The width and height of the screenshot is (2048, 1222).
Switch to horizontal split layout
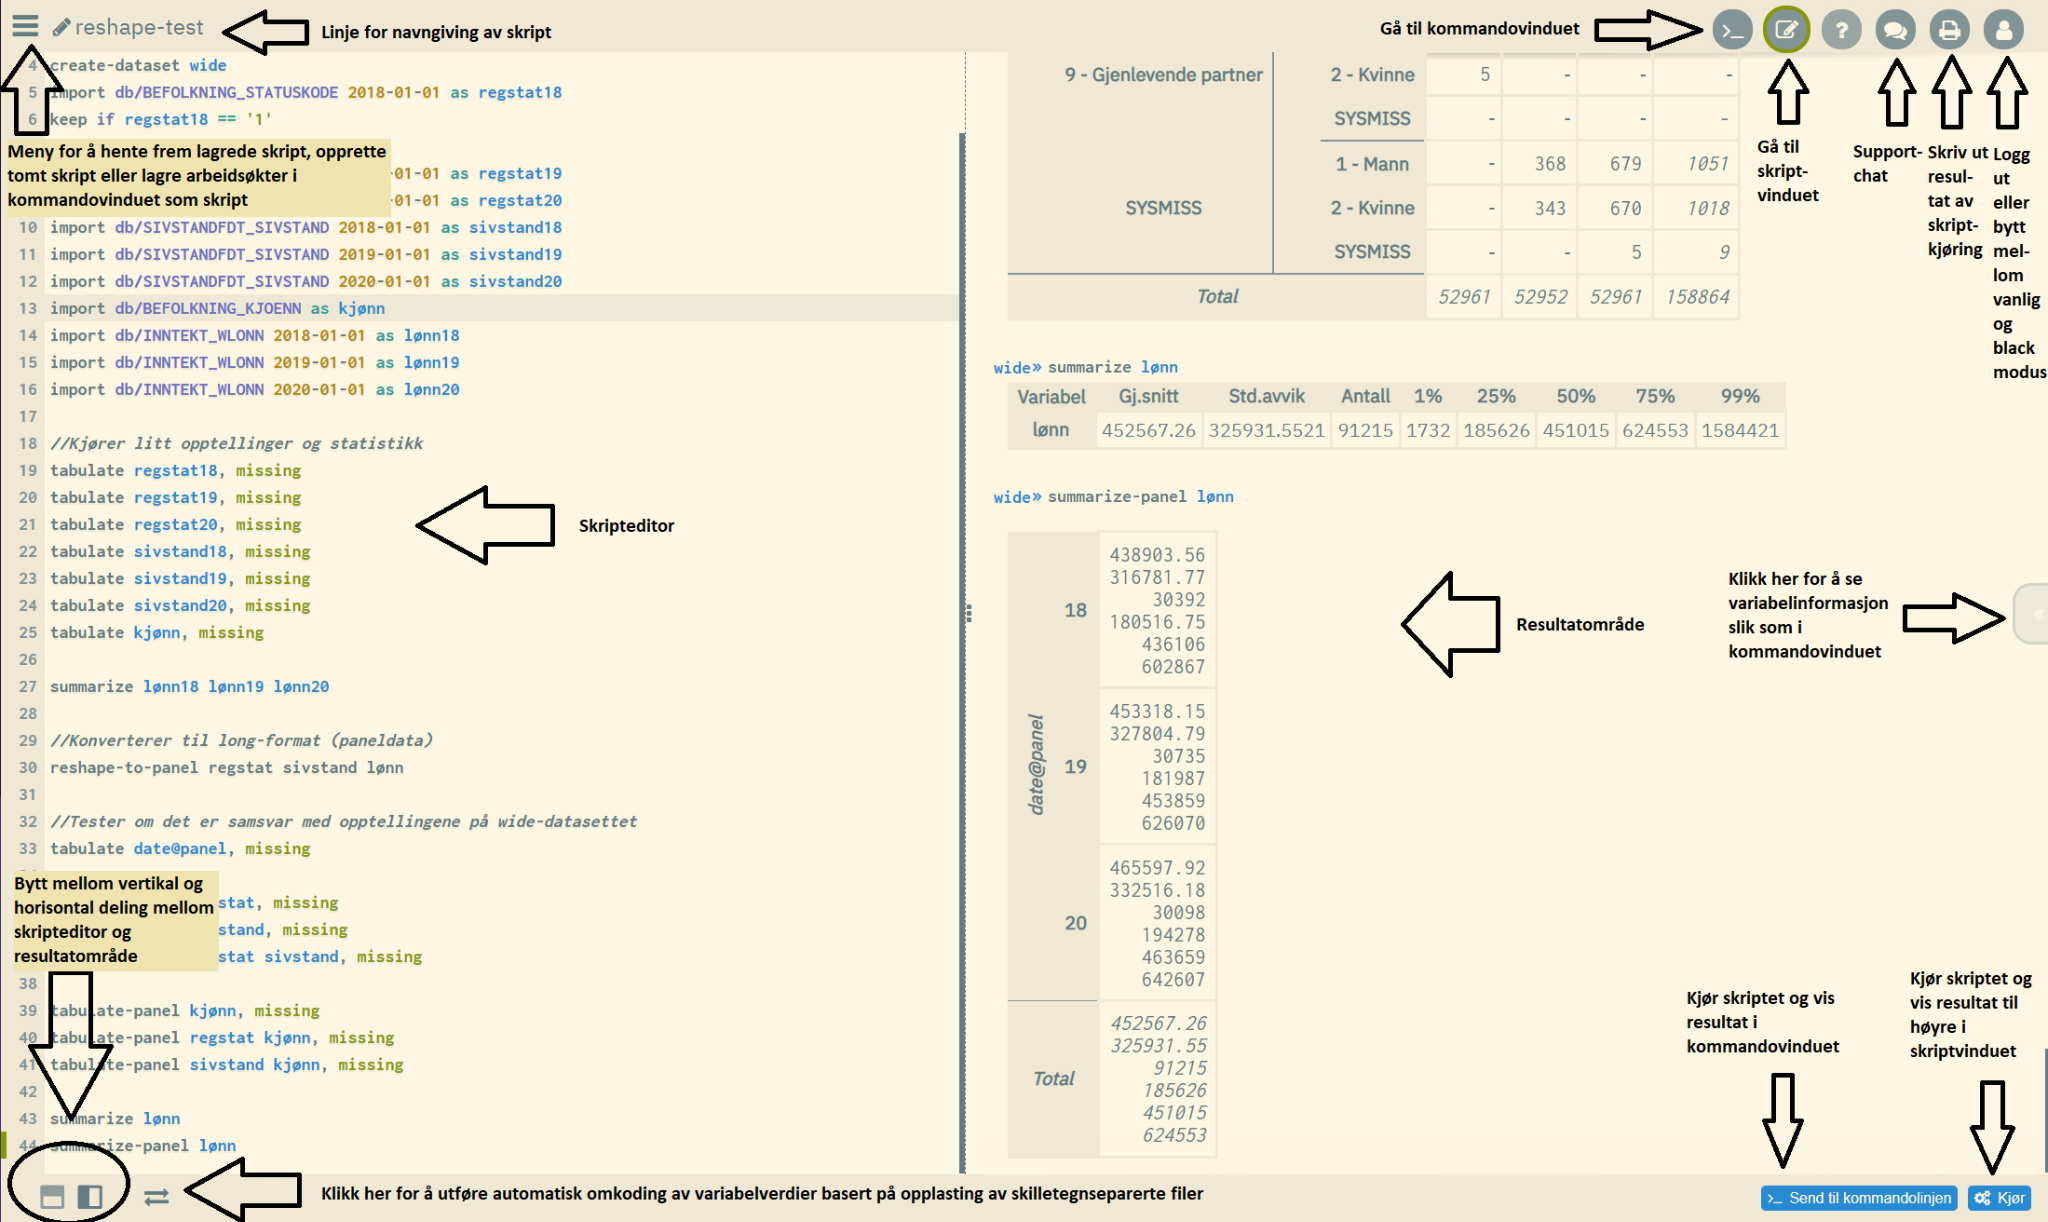tap(52, 1196)
